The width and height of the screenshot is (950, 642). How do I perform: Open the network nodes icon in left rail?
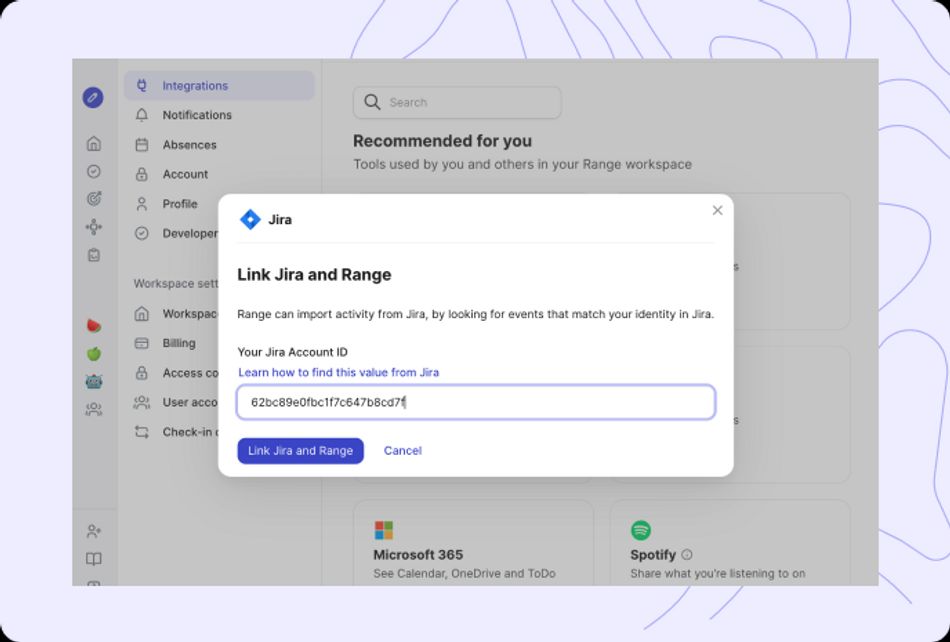pyautogui.click(x=93, y=227)
